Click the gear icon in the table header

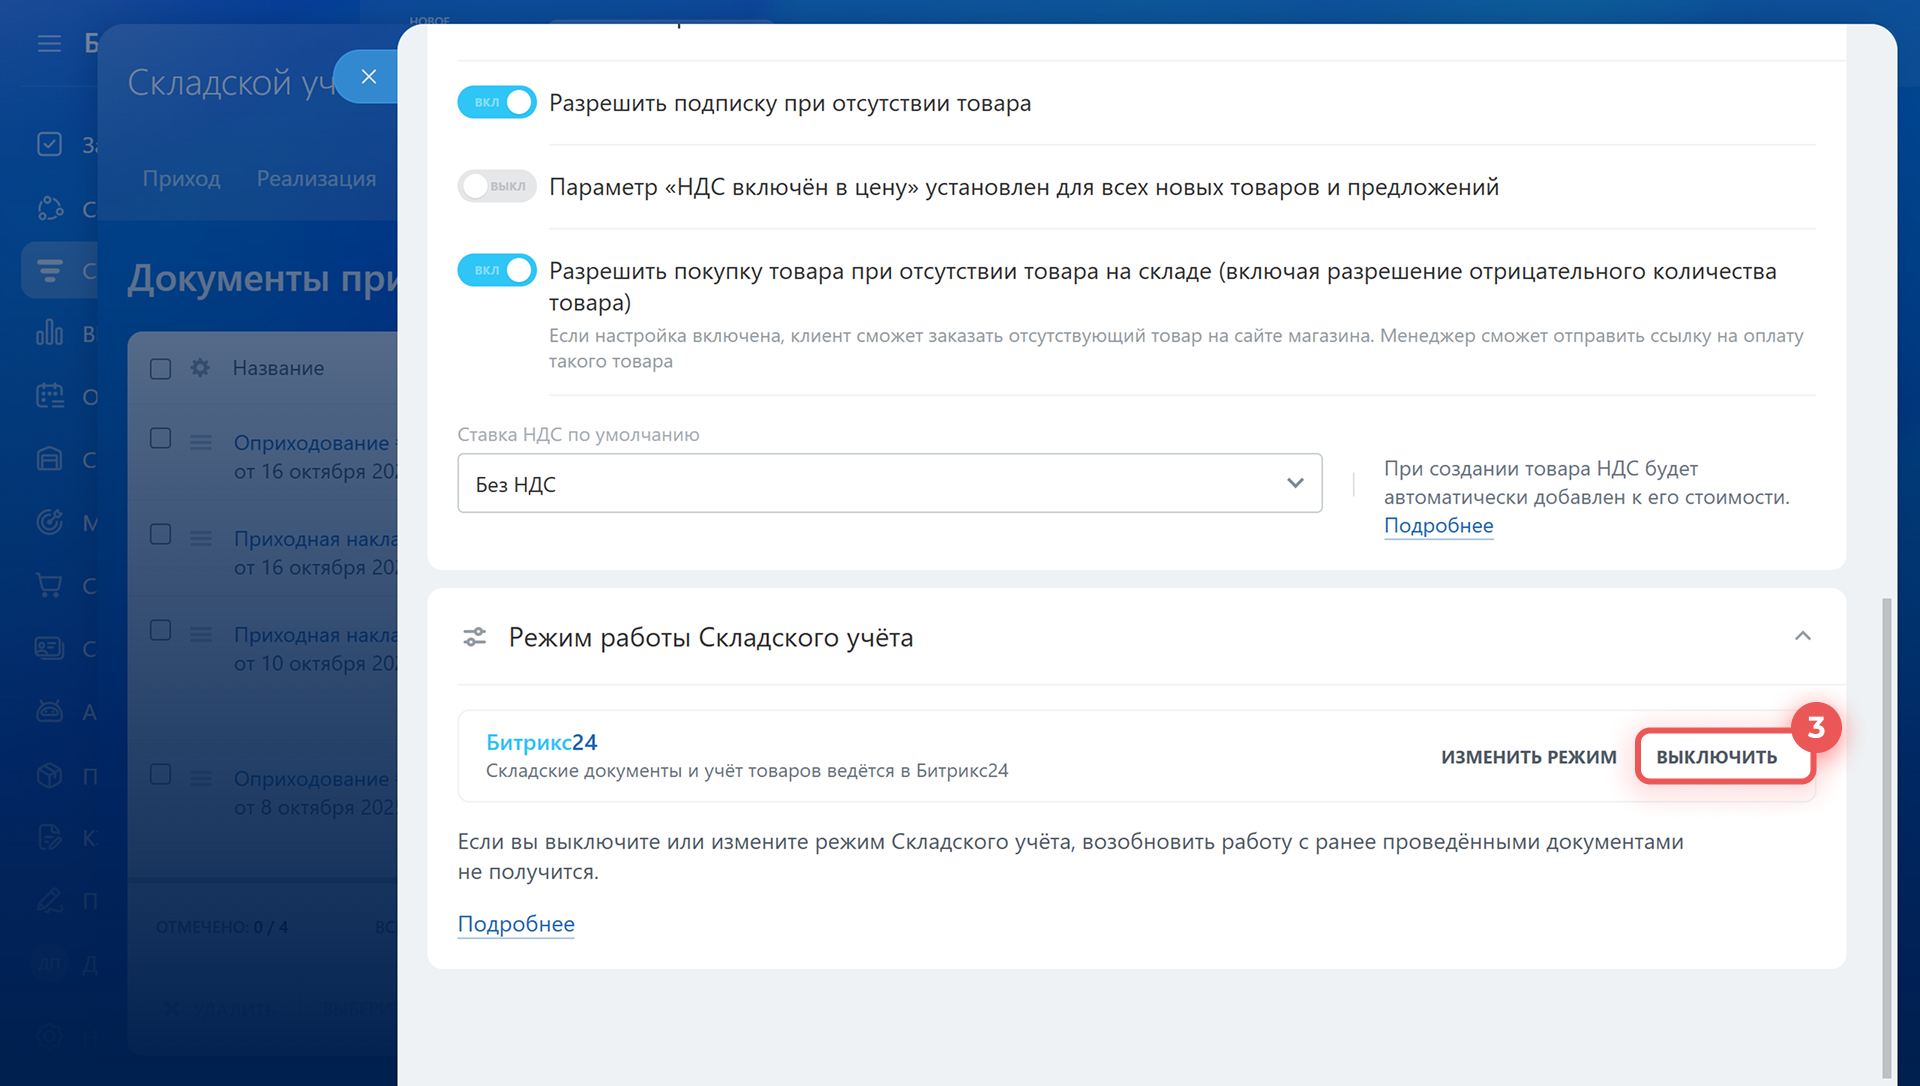(200, 368)
